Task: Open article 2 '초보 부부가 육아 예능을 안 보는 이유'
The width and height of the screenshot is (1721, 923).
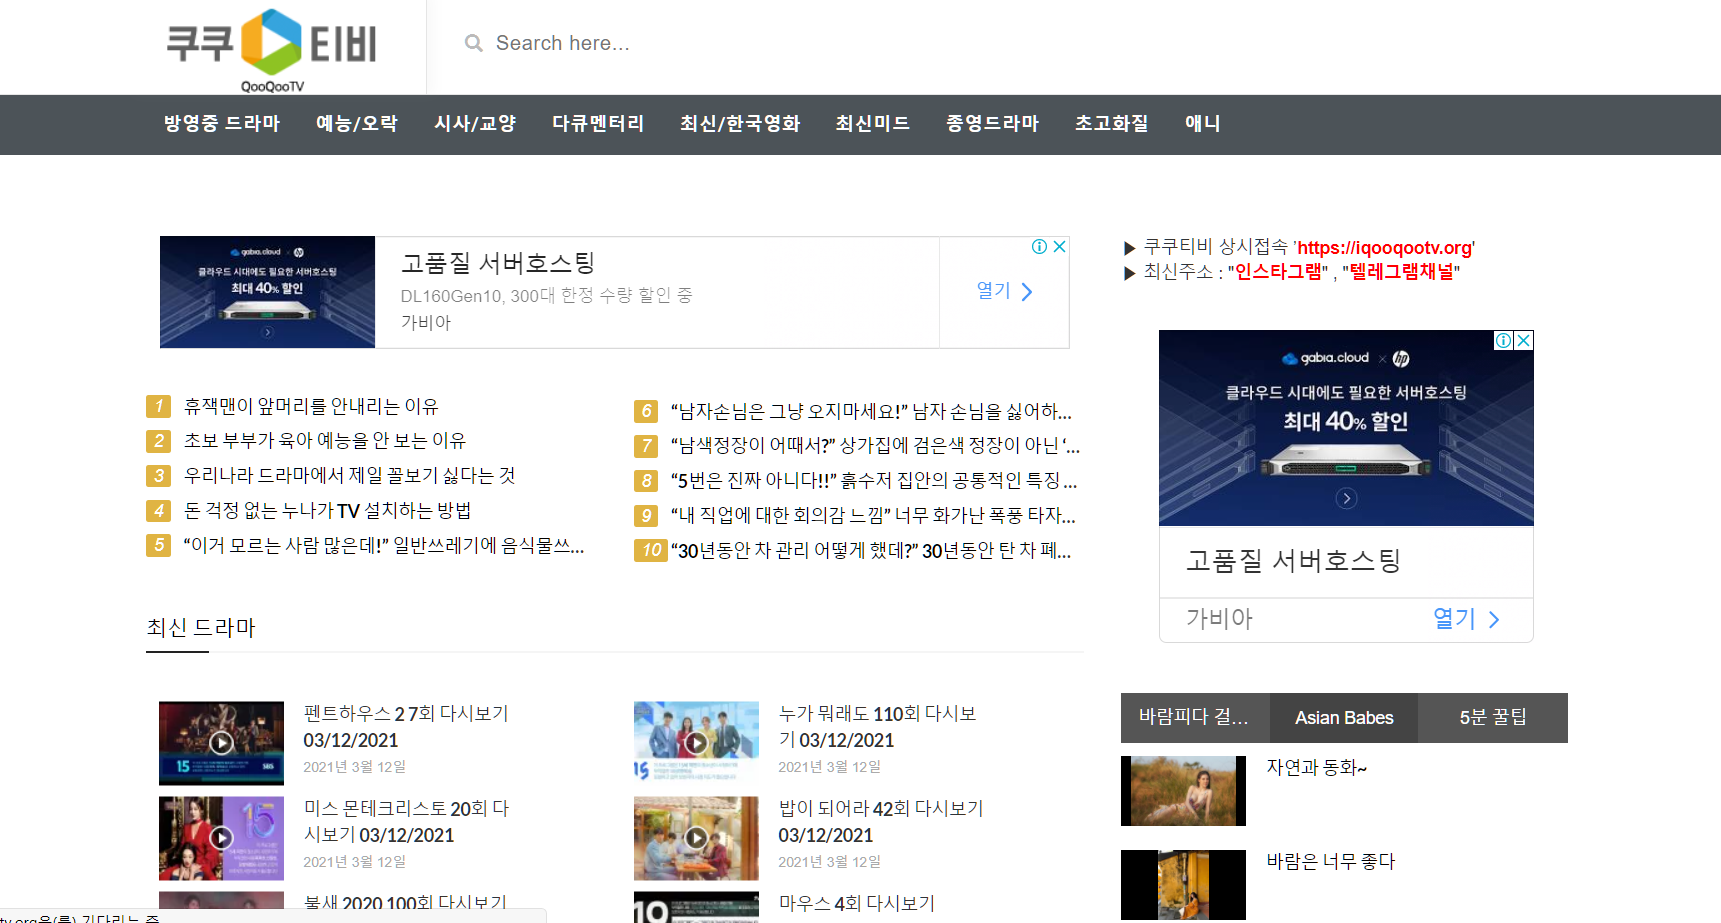Action: [x=325, y=440]
